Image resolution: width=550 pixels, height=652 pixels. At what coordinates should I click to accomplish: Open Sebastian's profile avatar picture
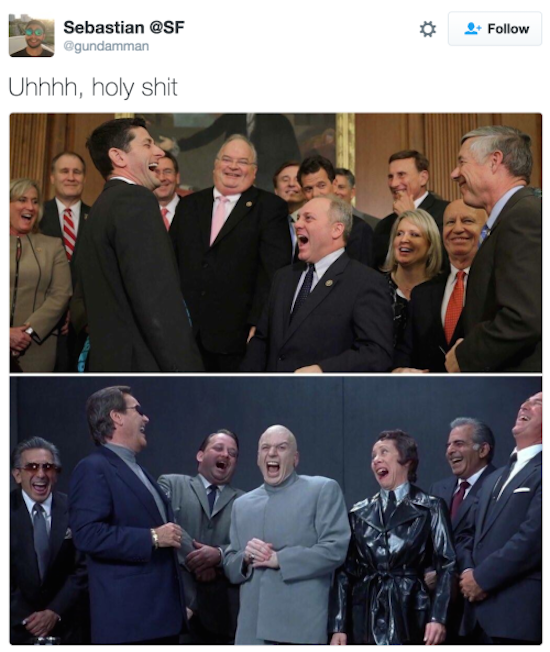click(x=32, y=35)
